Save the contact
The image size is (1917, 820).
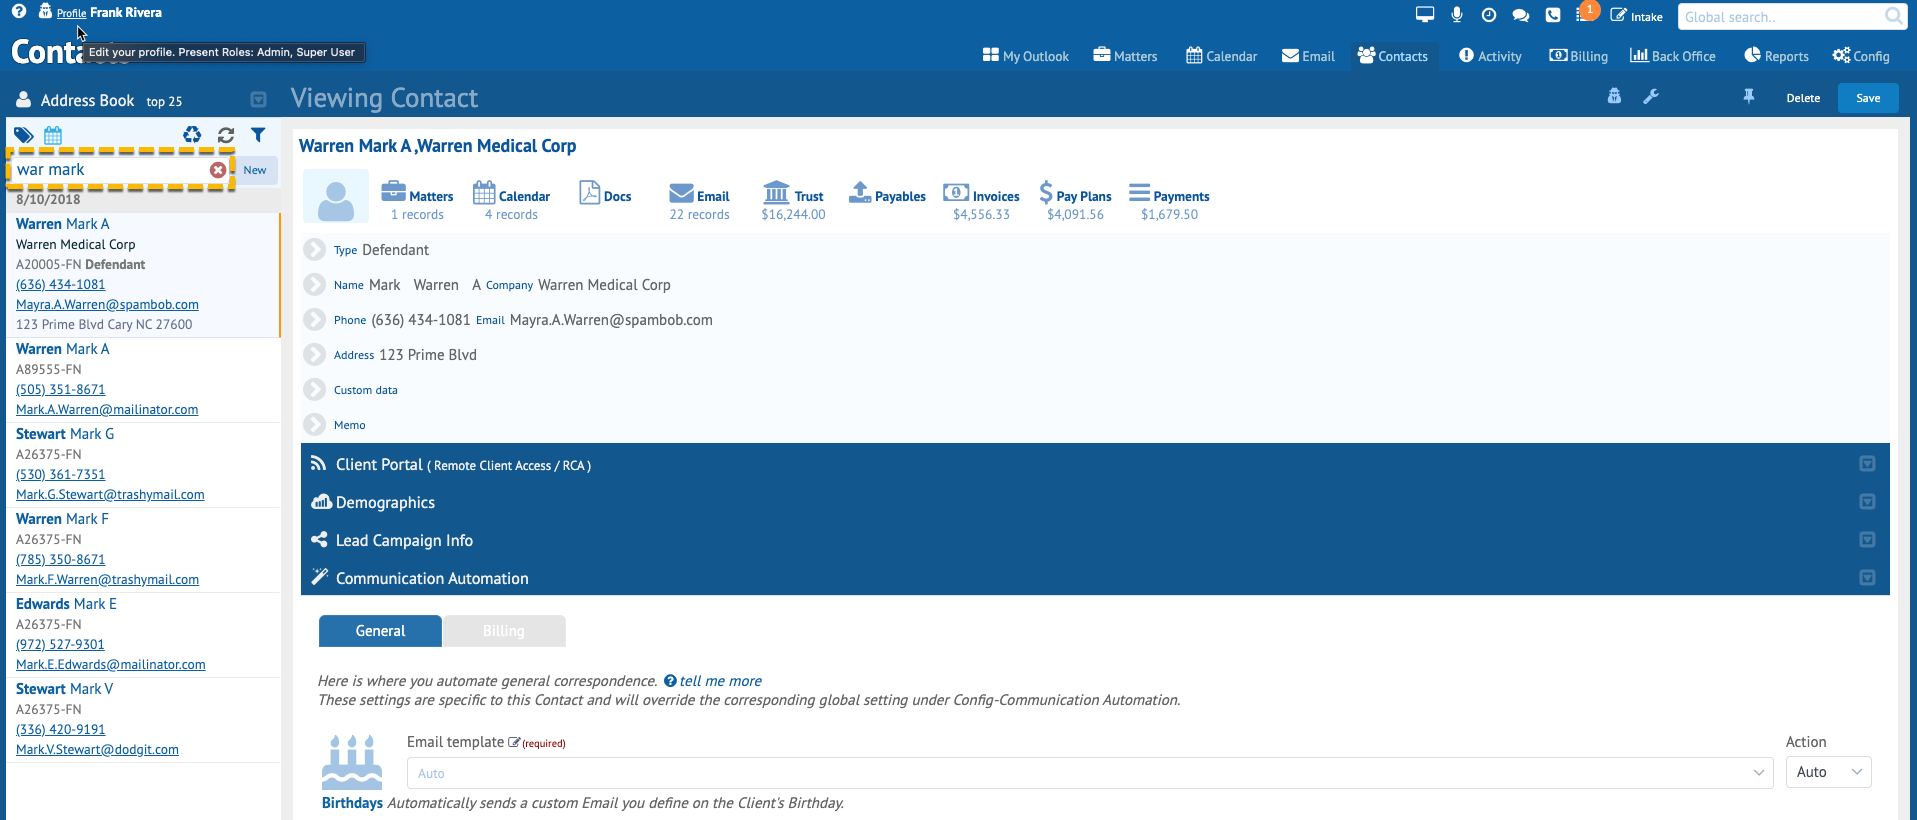(1868, 98)
